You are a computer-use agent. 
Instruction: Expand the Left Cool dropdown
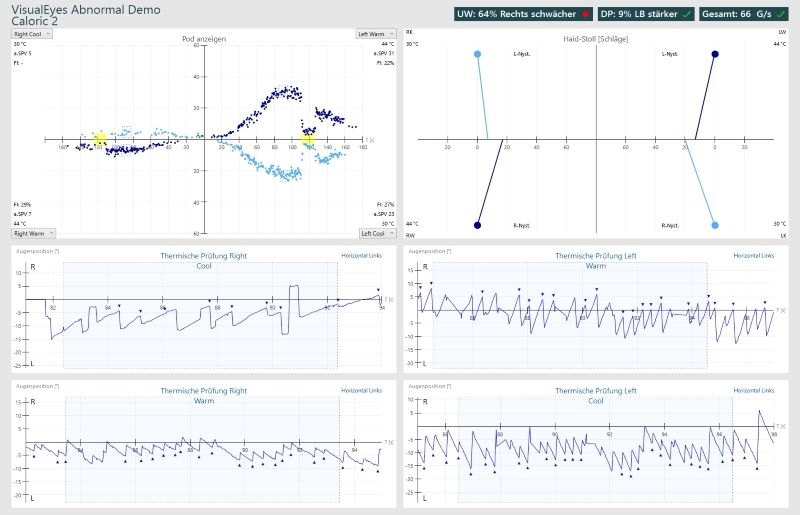pyautogui.click(x=376, y=232)
